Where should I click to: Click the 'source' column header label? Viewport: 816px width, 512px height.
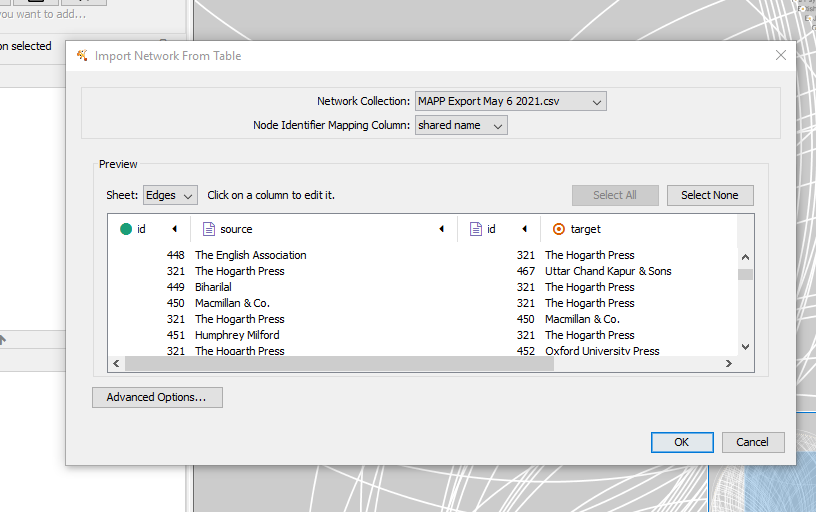pos(236,229)
